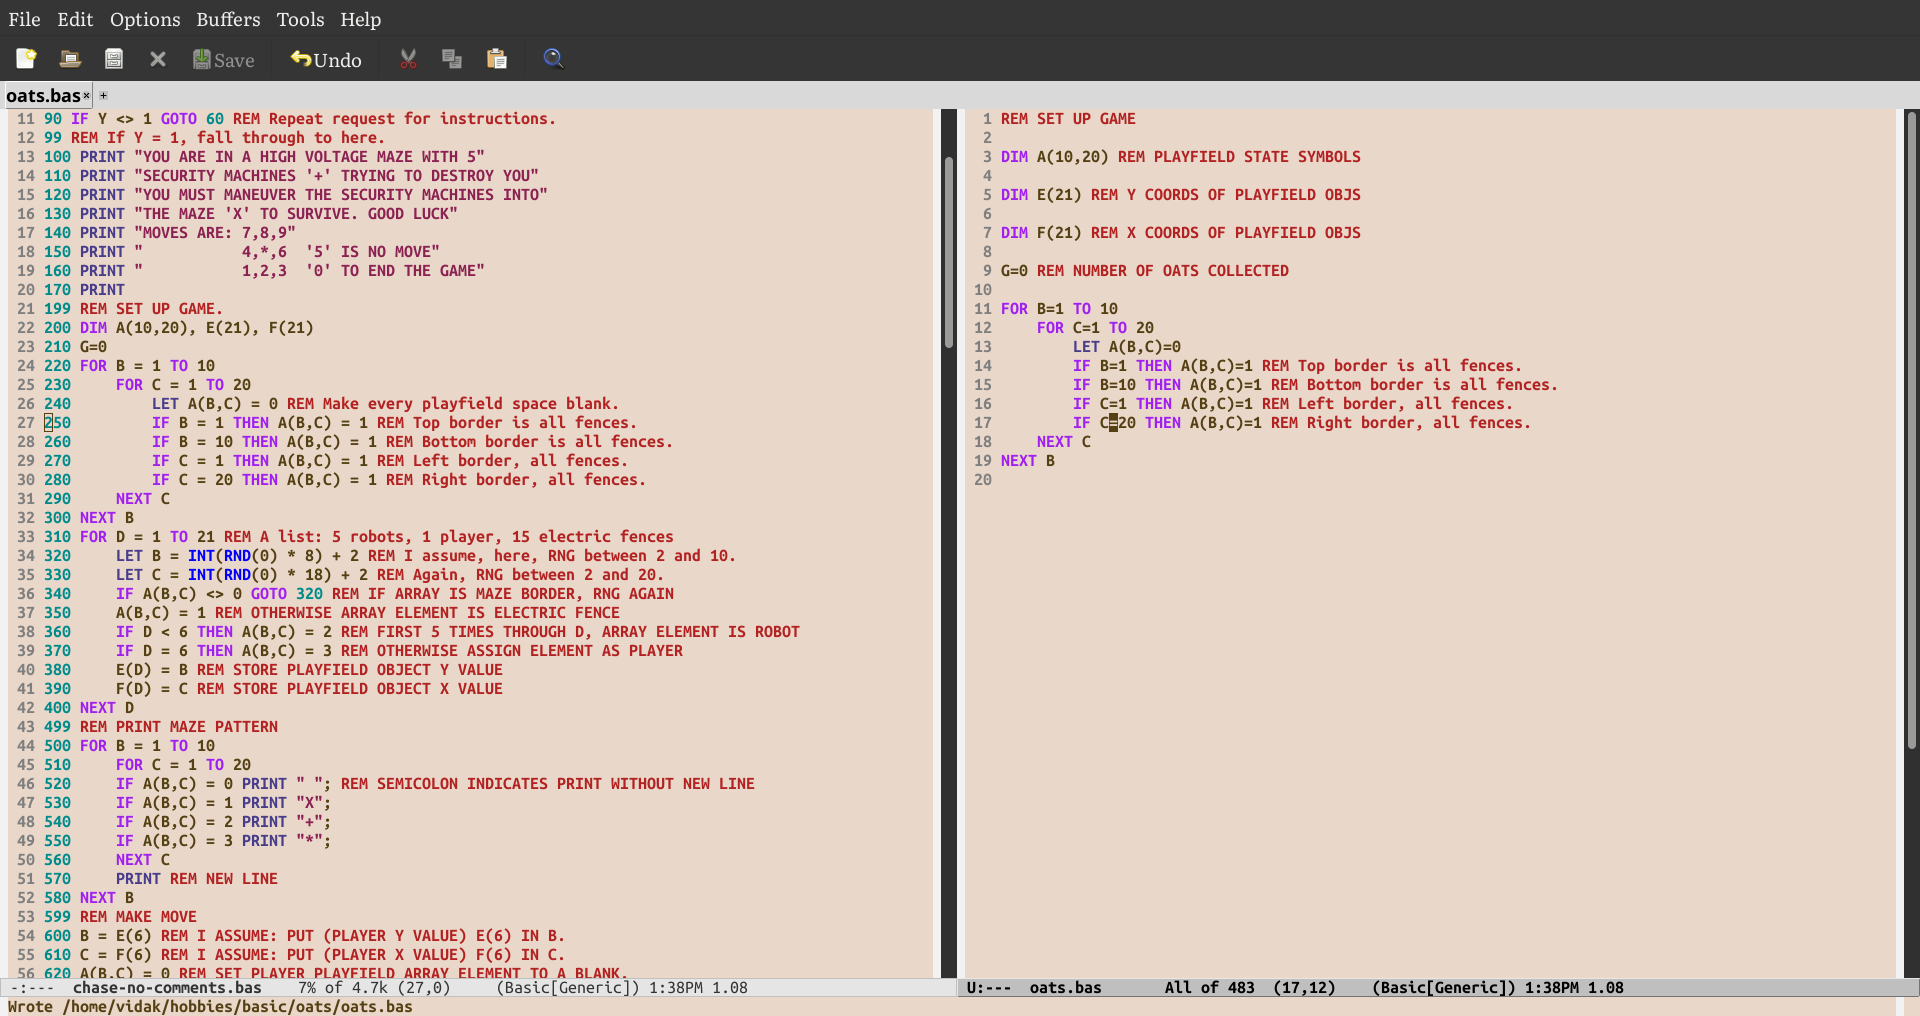
Task: Select the oats.bas tab
Action: coord(43,96)
